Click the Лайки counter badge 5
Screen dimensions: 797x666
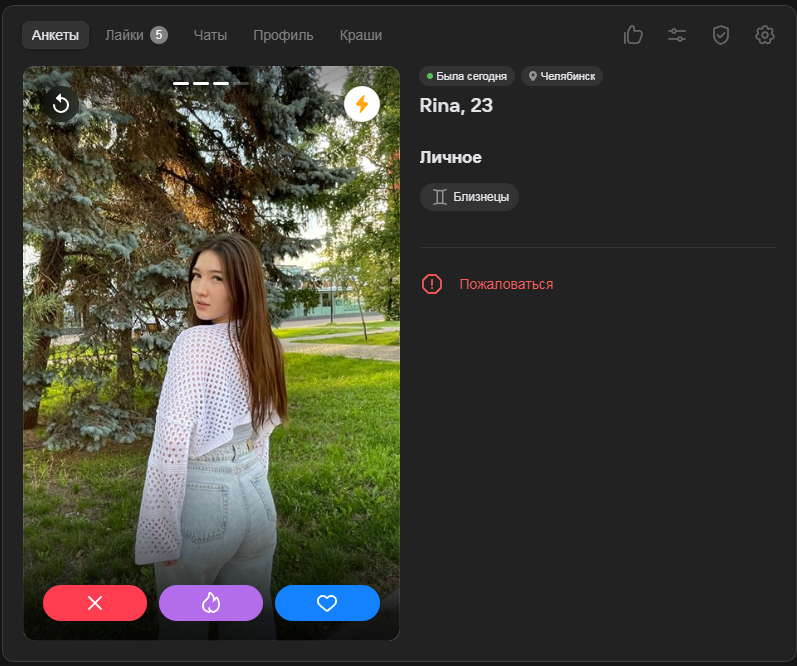pos(159,35)
